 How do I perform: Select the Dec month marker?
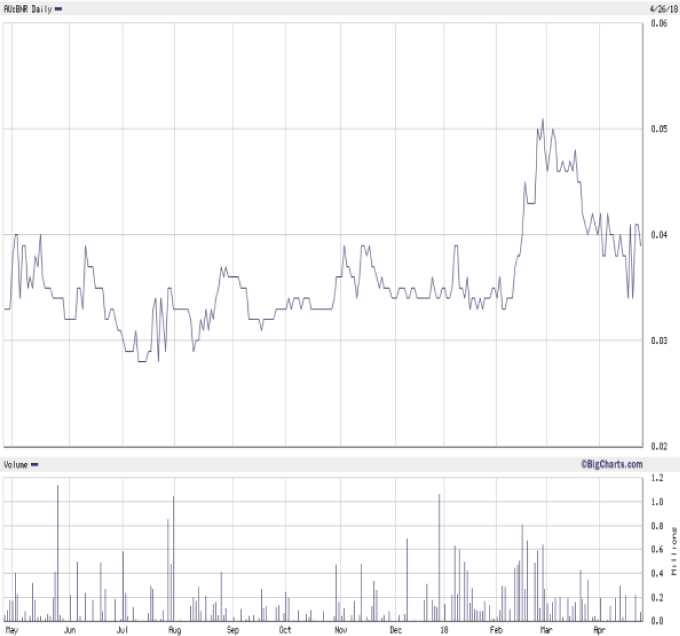[x=396, y=630]
